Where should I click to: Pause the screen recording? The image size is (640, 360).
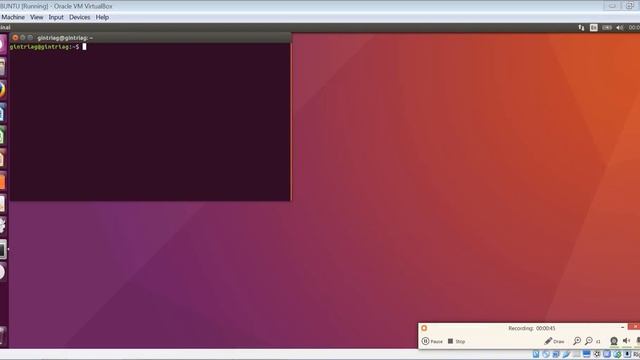[x=432, y=341]
